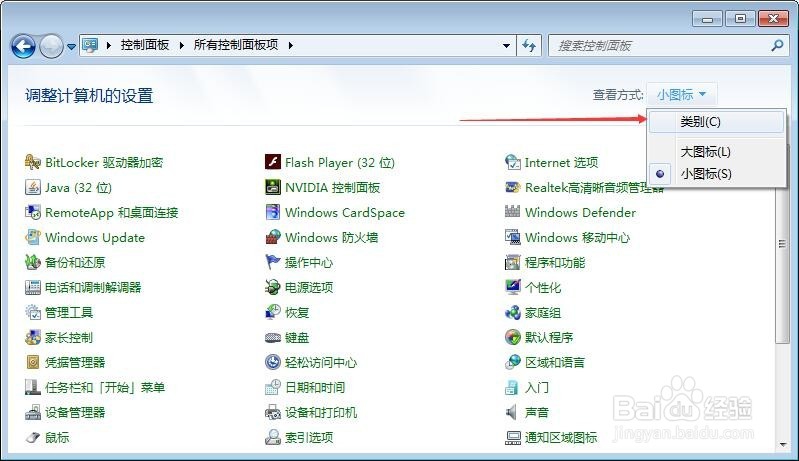Click the Windows CardSpace icon
The image size is (799, 461).
click(x=273, y=212)
